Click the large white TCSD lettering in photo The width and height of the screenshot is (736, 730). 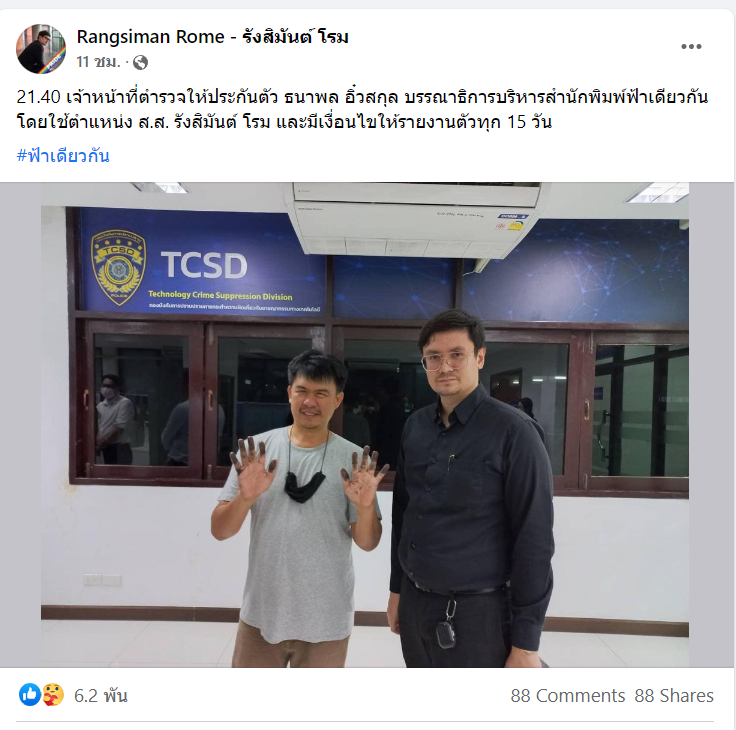tap(204, 265)
